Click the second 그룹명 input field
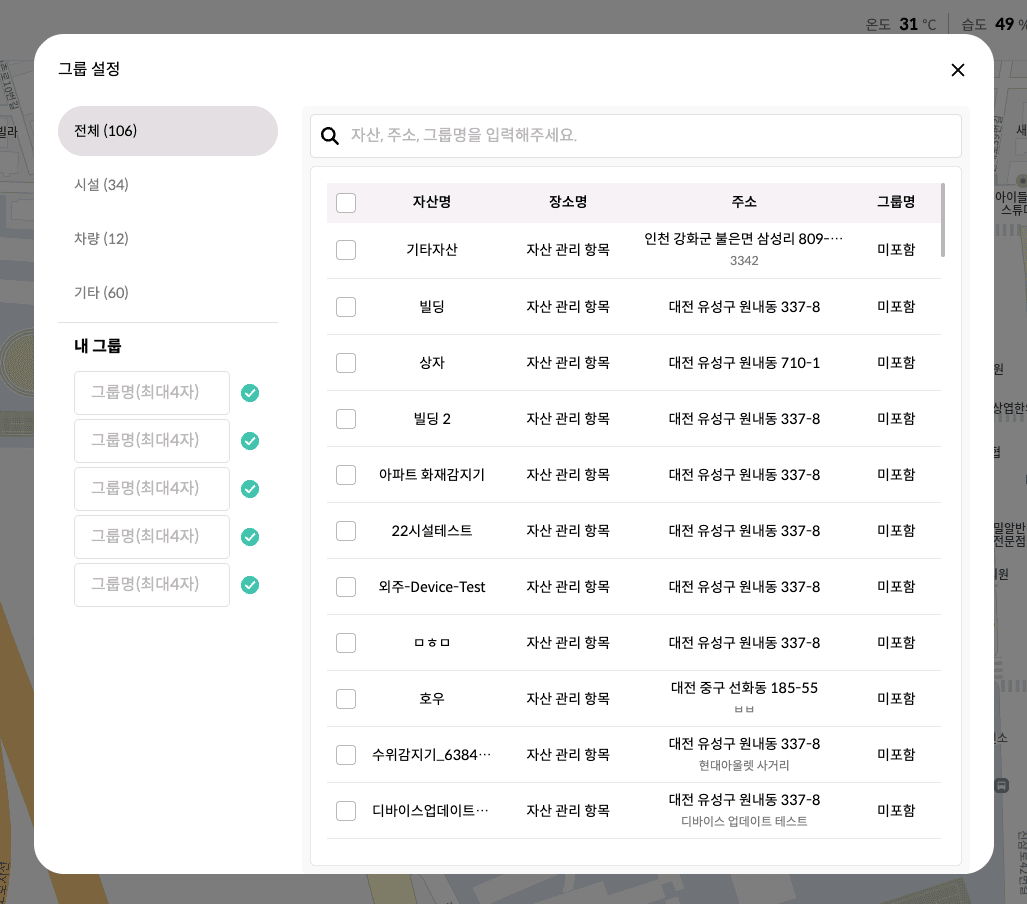The width and height of the screenshot is (1027, 904). click(x=152, y=440)
